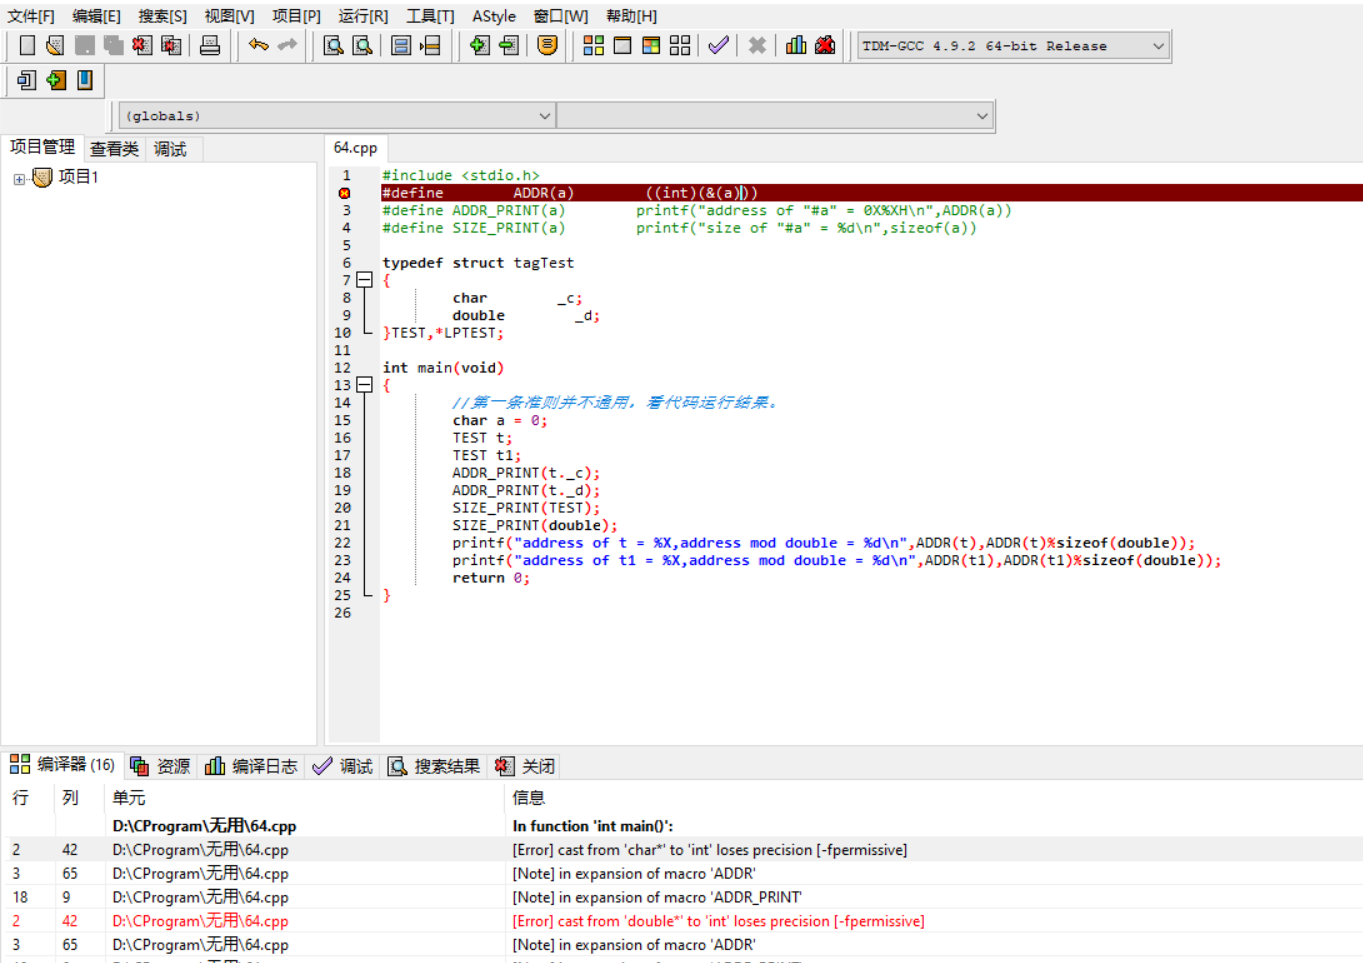
Task: Click the goto function toolbar icon
Action: (x=401, y=45)
